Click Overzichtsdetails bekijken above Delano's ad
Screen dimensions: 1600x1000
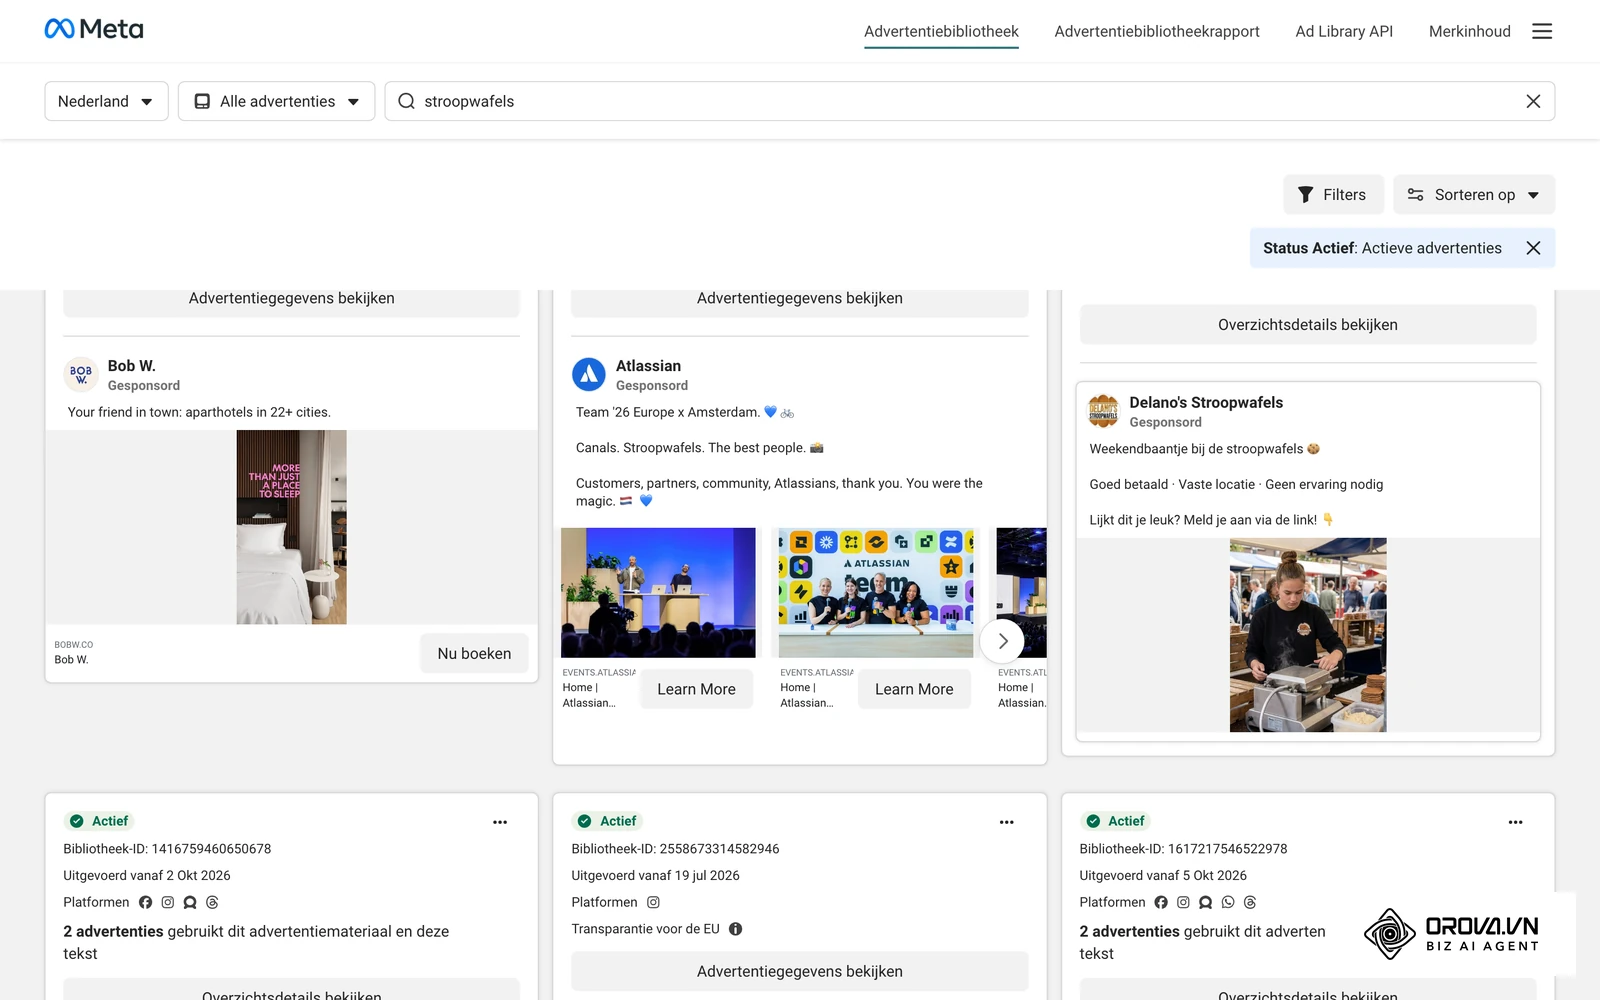point(1307,325)
